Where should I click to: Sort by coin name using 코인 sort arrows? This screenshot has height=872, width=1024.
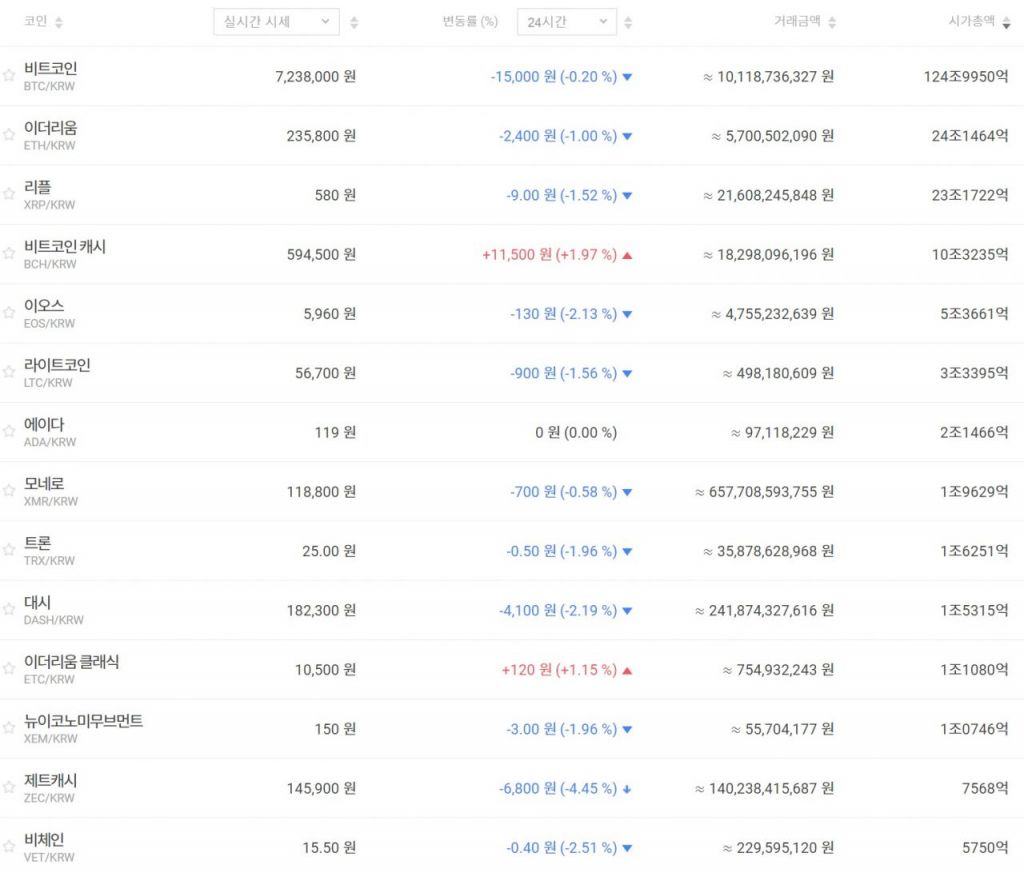coord(58,22)
